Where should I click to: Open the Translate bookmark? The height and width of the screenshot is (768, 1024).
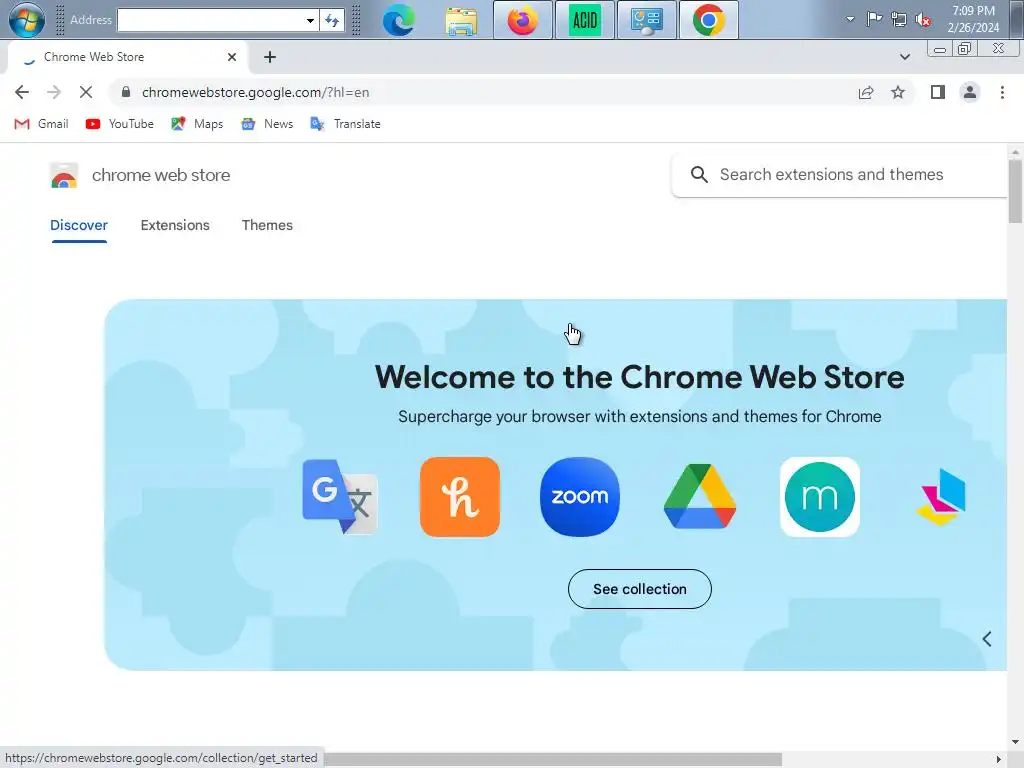345,124
